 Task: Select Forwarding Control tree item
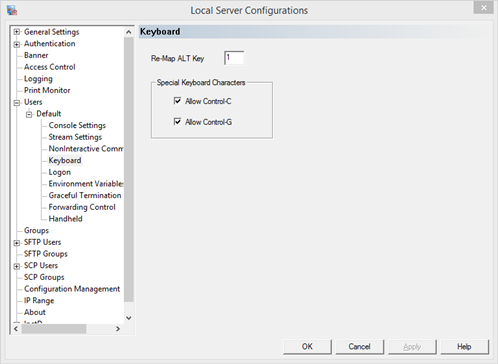click(82, 207)
